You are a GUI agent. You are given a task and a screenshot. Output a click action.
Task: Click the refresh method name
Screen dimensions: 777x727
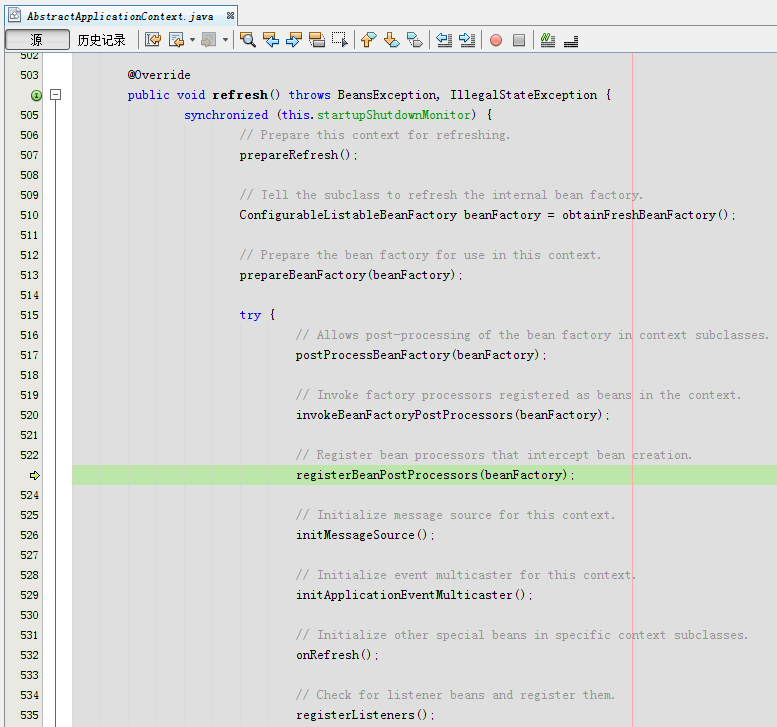point(240,95)
